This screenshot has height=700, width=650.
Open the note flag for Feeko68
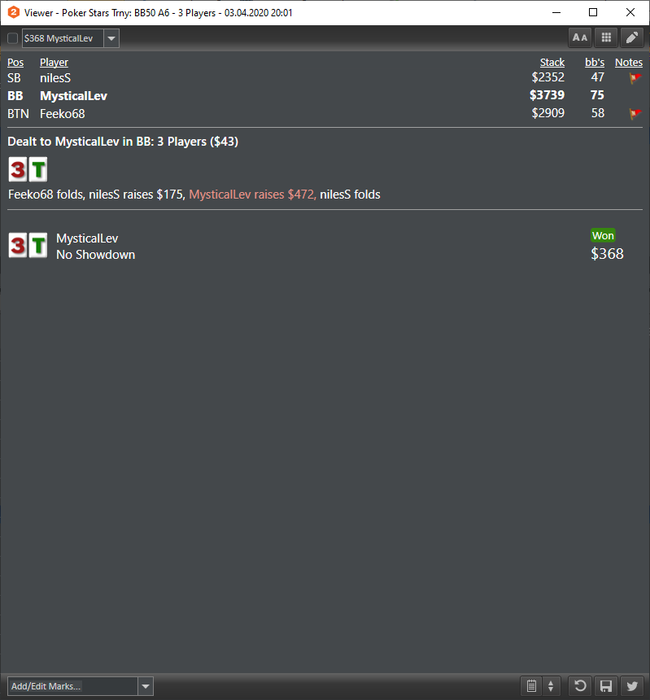(x=635, y=114)
